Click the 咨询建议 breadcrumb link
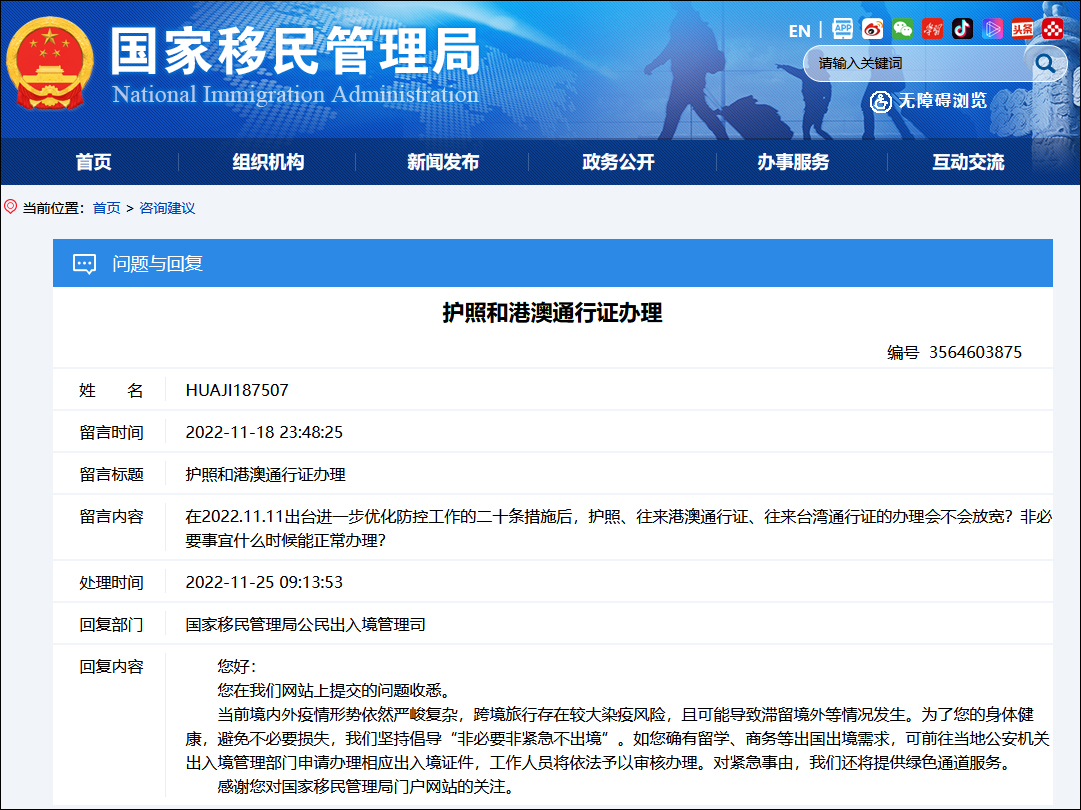 [x=167, y=208]
